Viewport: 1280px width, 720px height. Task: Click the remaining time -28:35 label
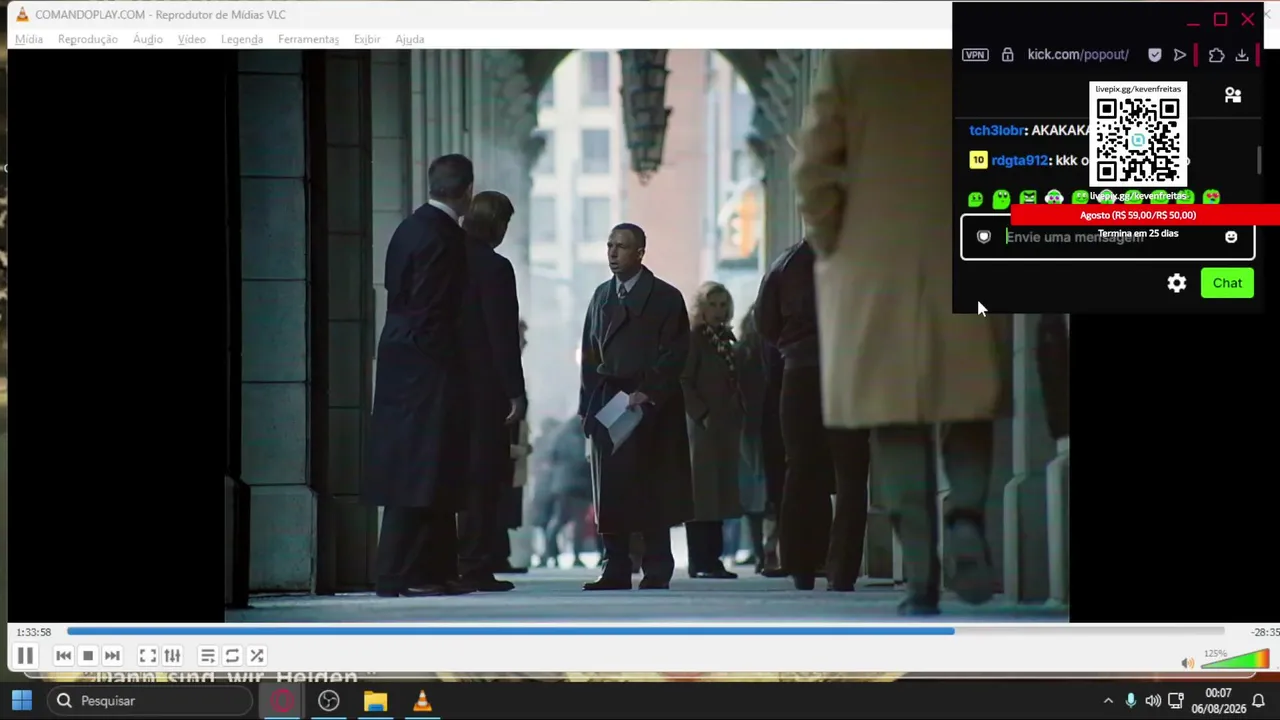coord(1264,632)
